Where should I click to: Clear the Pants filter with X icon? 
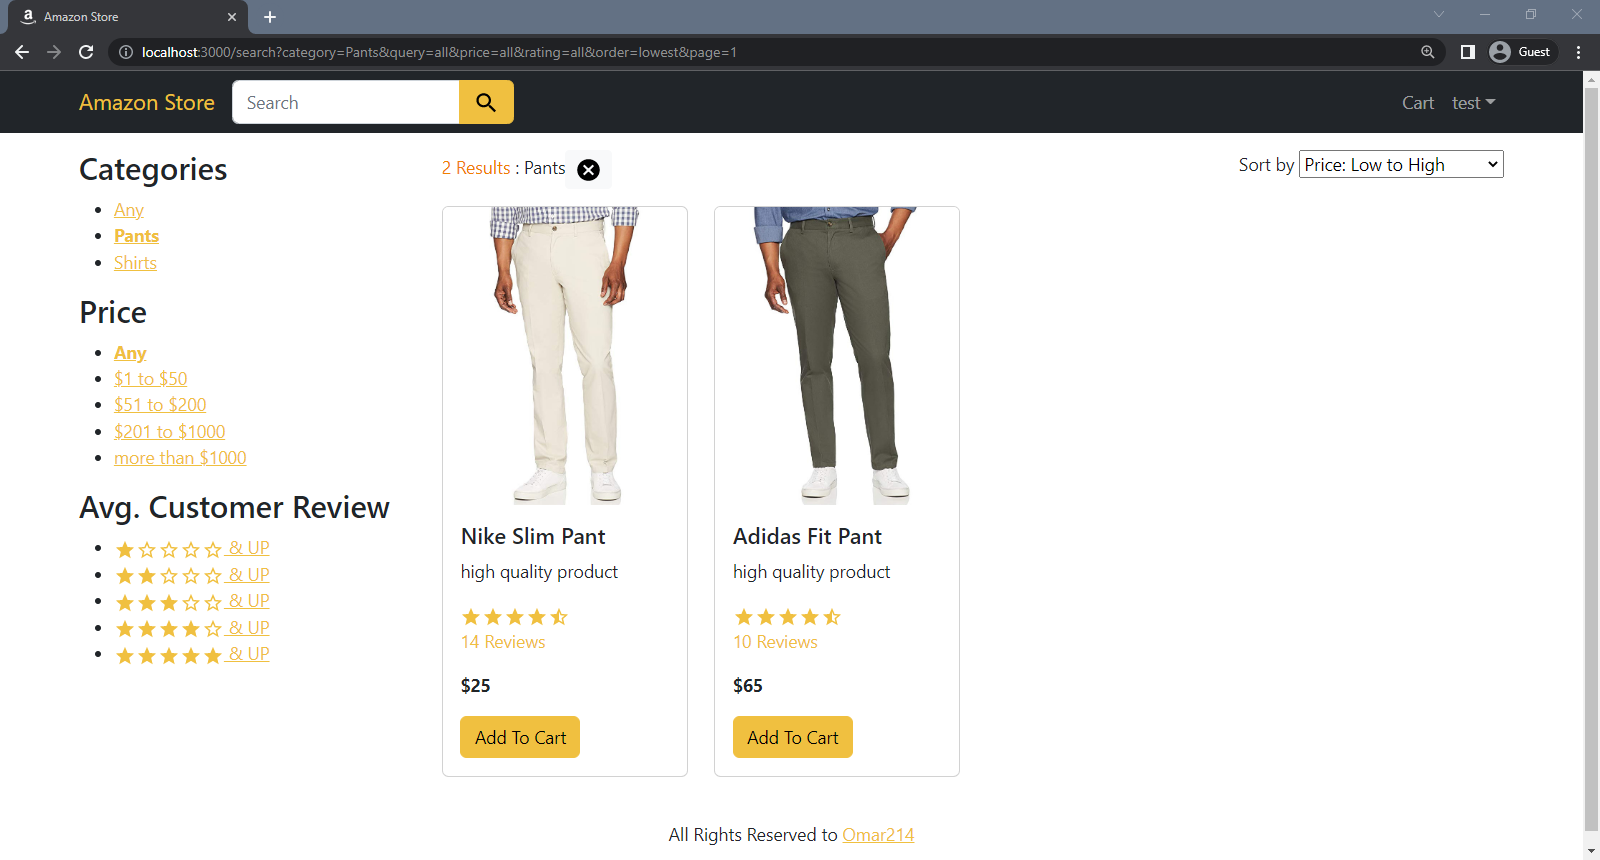[589, 170]
